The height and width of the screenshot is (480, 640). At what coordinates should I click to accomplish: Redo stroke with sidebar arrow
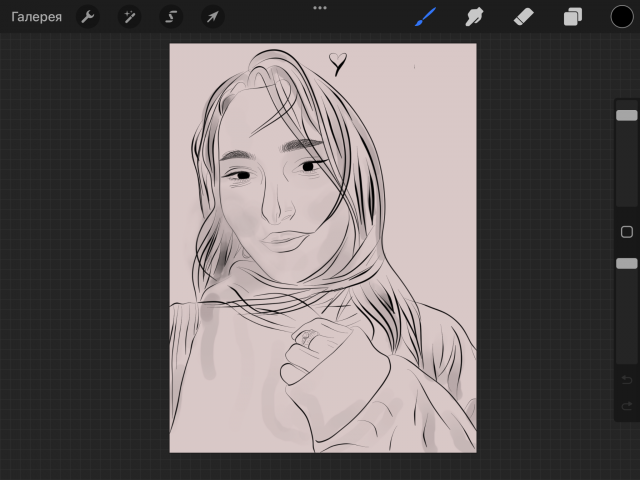(627, 406)
